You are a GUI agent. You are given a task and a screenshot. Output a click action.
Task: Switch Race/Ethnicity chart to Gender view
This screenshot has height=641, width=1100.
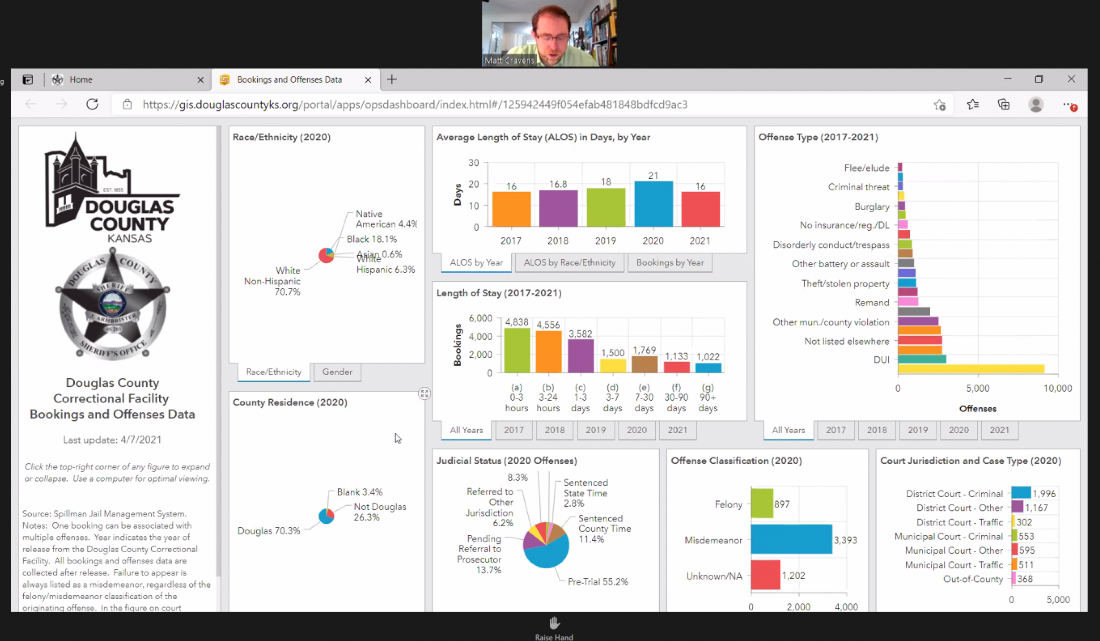click(x=337, y=371)
